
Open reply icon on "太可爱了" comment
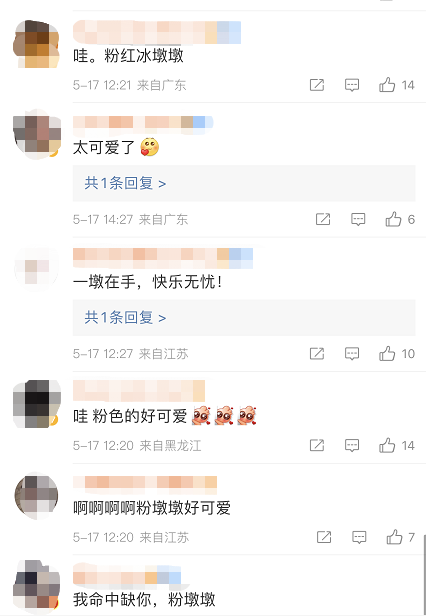(358, 219)
